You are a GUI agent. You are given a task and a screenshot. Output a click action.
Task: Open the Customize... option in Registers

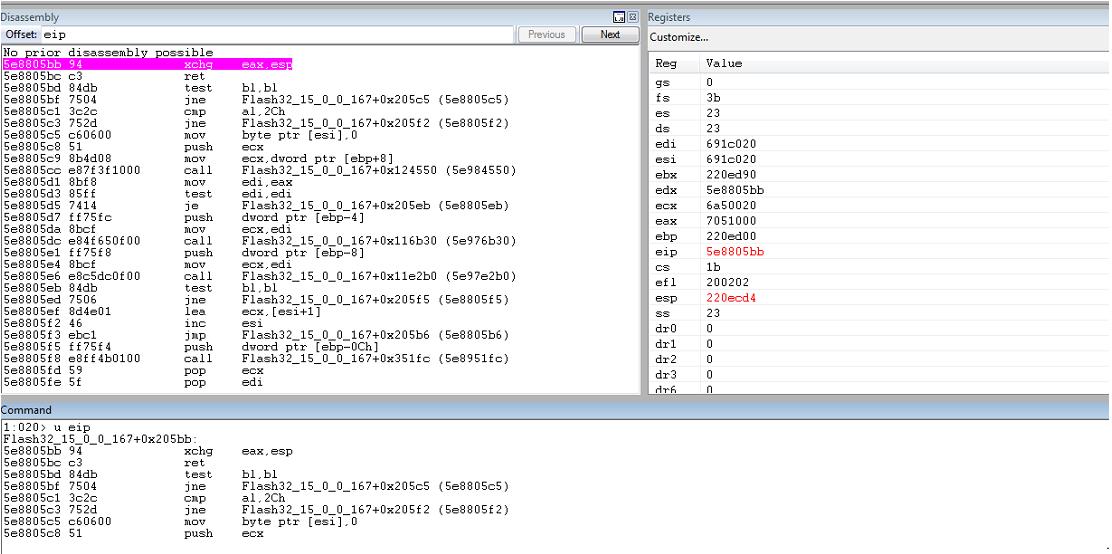(x=679, y=37)
